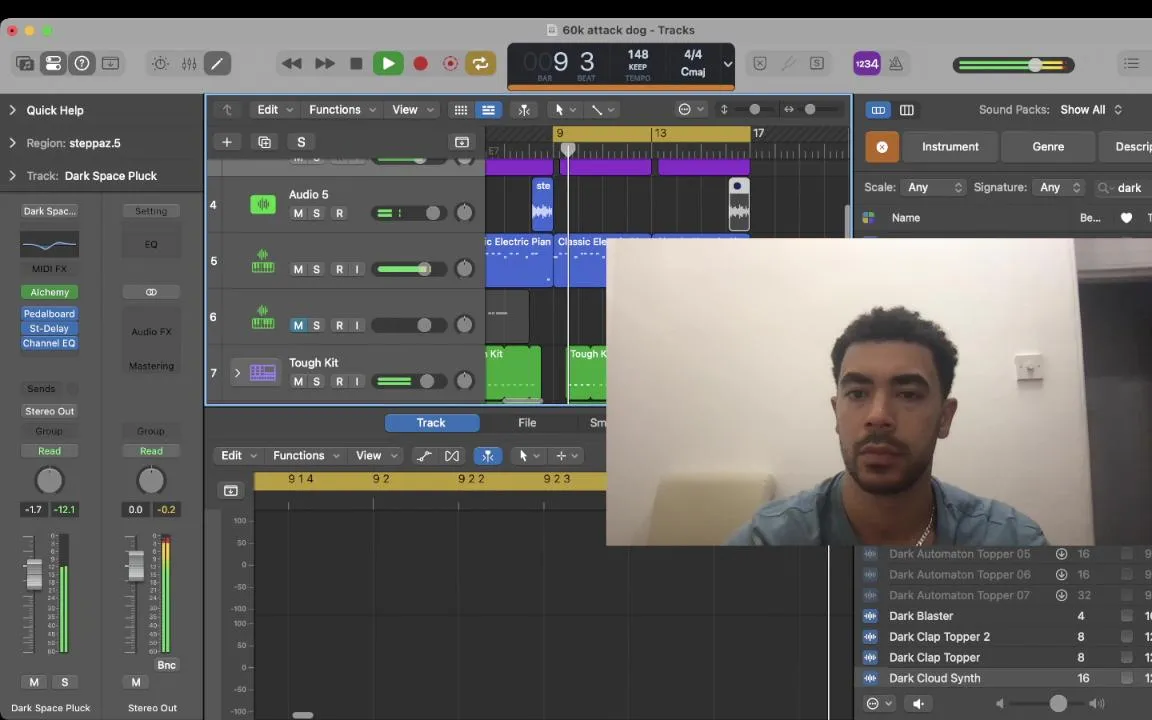The width and height of the screenshot is (1152, 720).
Task: Open the Signature Any dropdown
Action: (x=1059, y=187)
